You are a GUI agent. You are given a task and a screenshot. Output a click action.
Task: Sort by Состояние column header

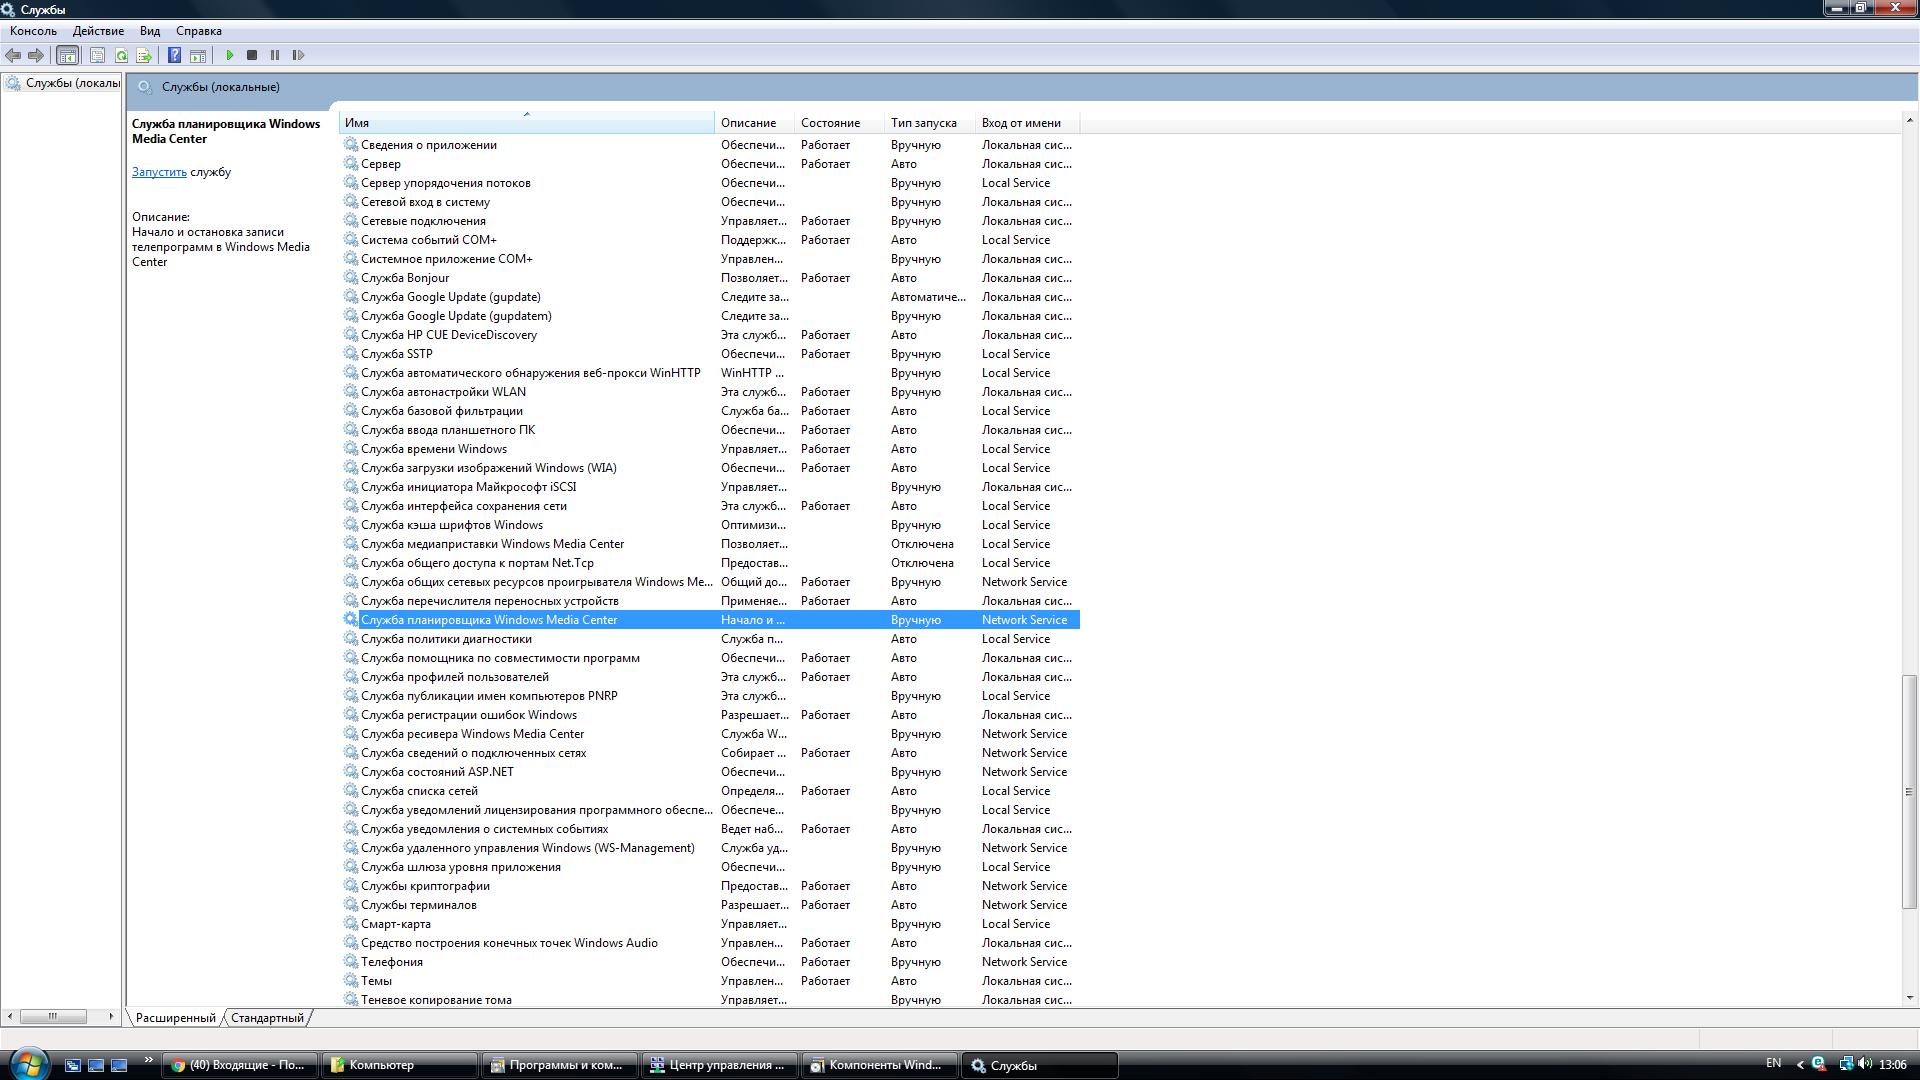[x=830, y=123]
